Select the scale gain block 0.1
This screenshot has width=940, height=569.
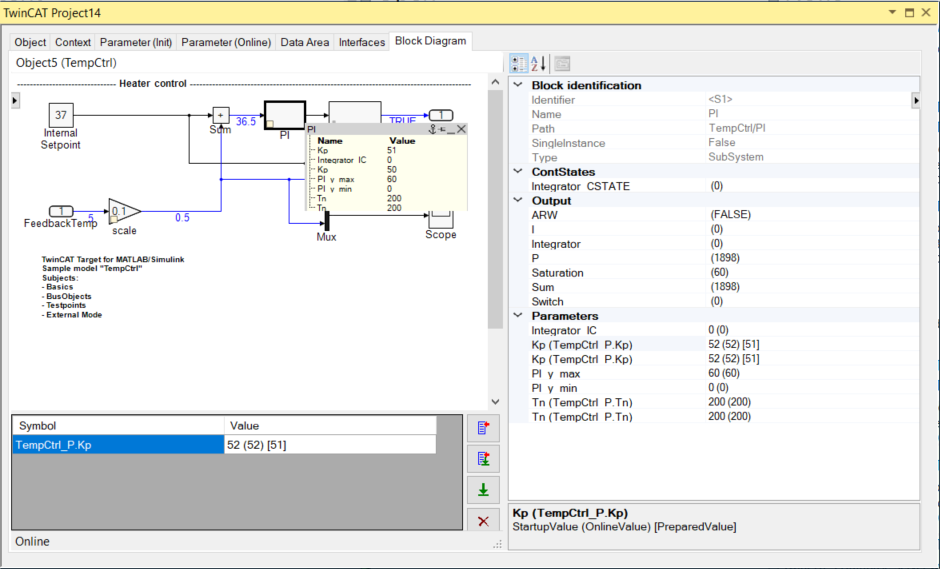124,211
